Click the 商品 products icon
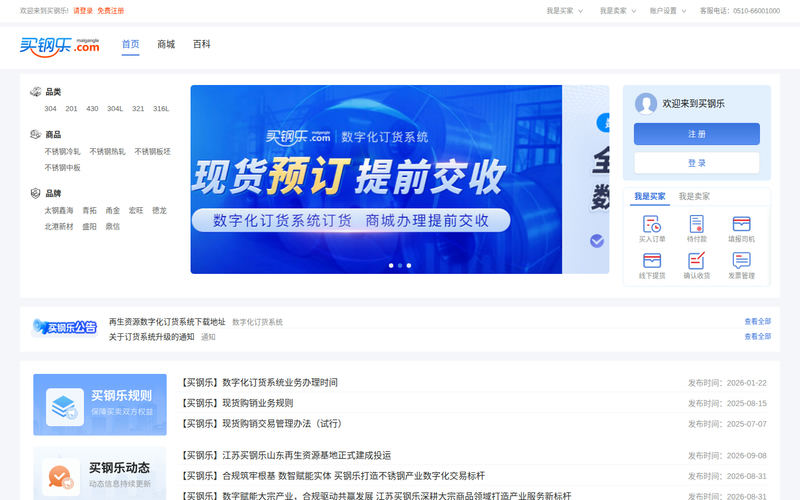The image size is (800, 500). click(36, 134)
